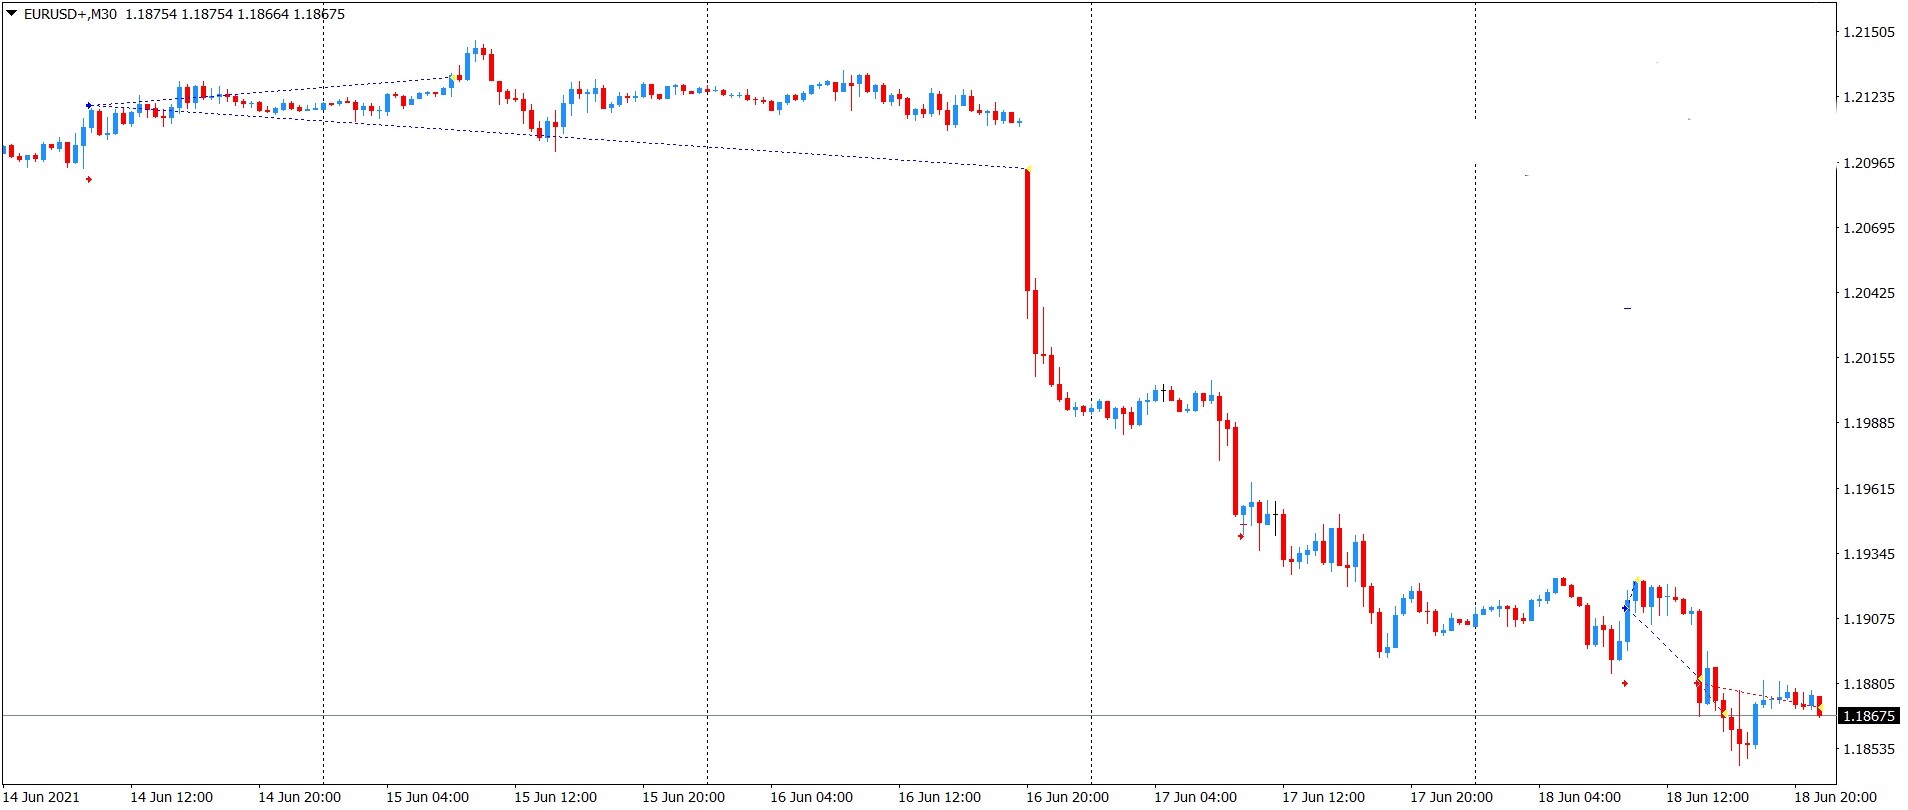Click the 1.20965 price scale label

coord(1868,163)
